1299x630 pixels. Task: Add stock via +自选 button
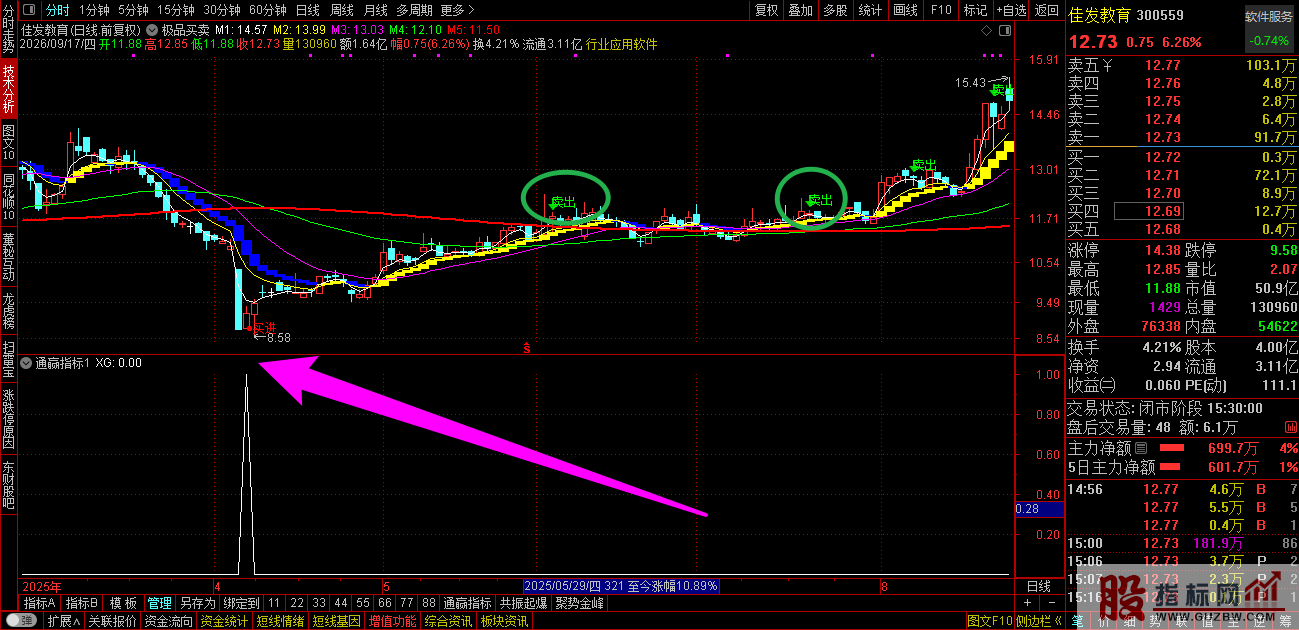1010,10
